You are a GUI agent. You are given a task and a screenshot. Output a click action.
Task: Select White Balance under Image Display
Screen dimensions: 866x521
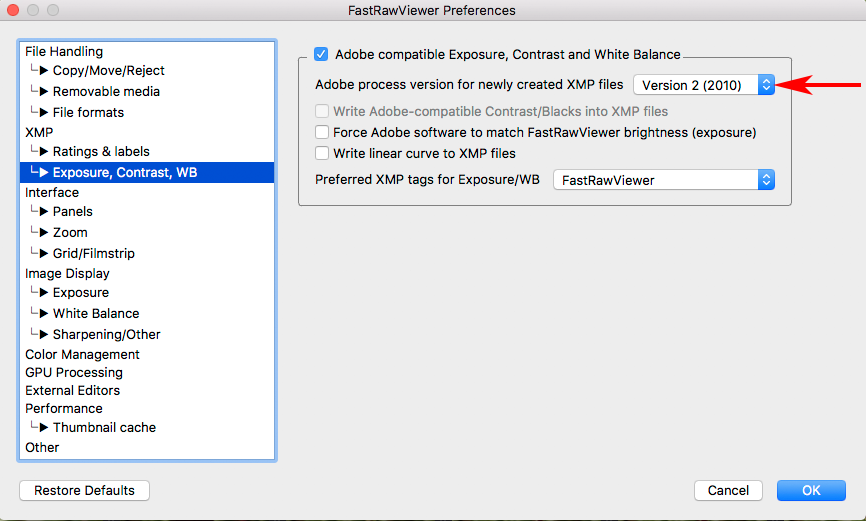pyautogui.click(x=95, y=314)
